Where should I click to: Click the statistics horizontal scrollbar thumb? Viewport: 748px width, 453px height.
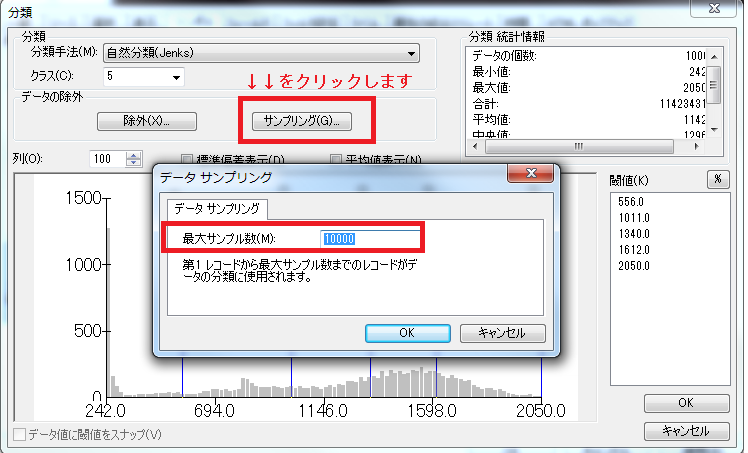point(579,146)
